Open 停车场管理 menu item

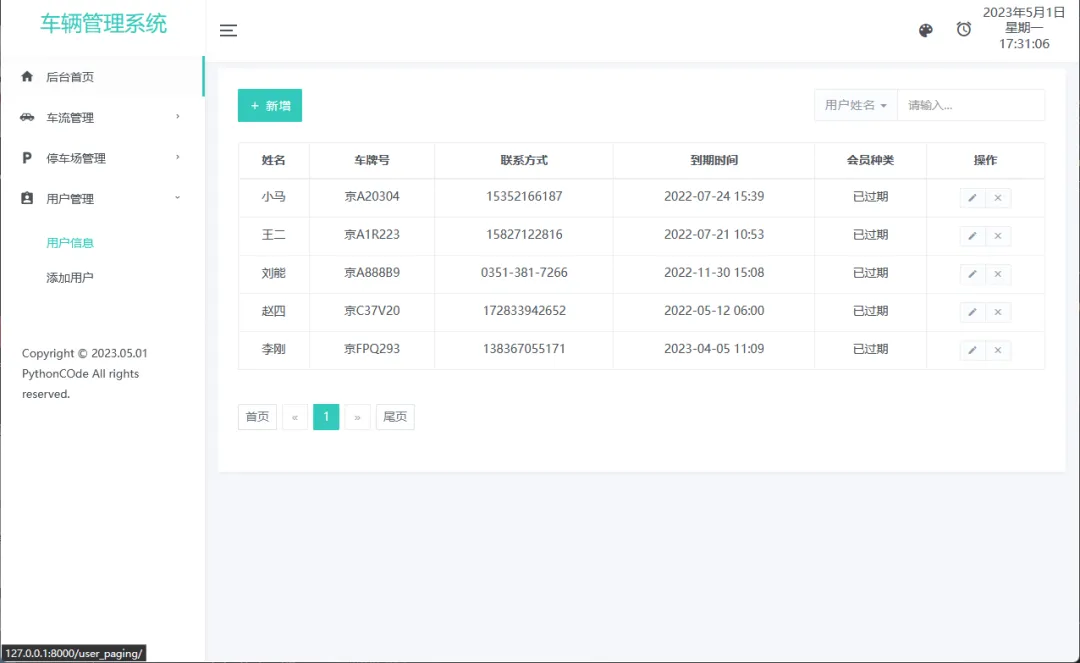coord(102,158)
